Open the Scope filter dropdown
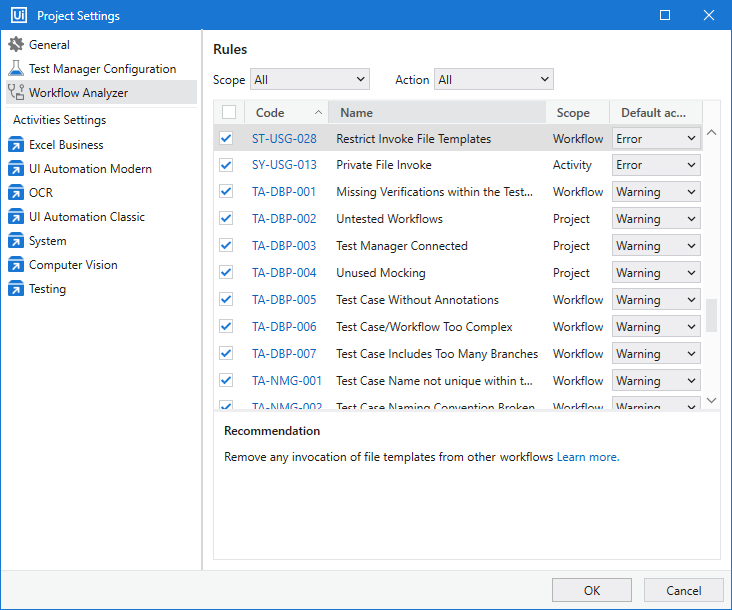The image size is (732, 610). (x=309, y=80)
